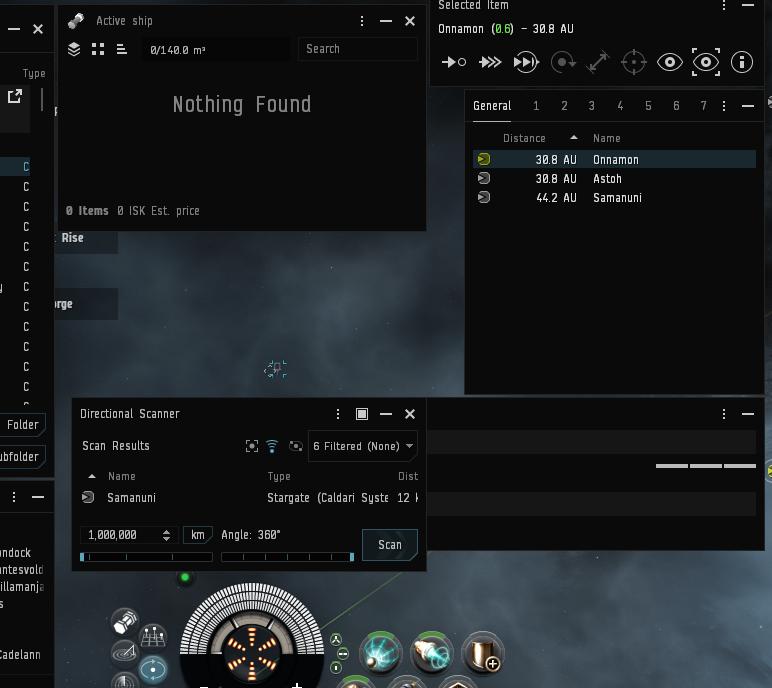Screen dimensions: 772x688
Task: Open Show Info for Onnamon
Action: 742,63
